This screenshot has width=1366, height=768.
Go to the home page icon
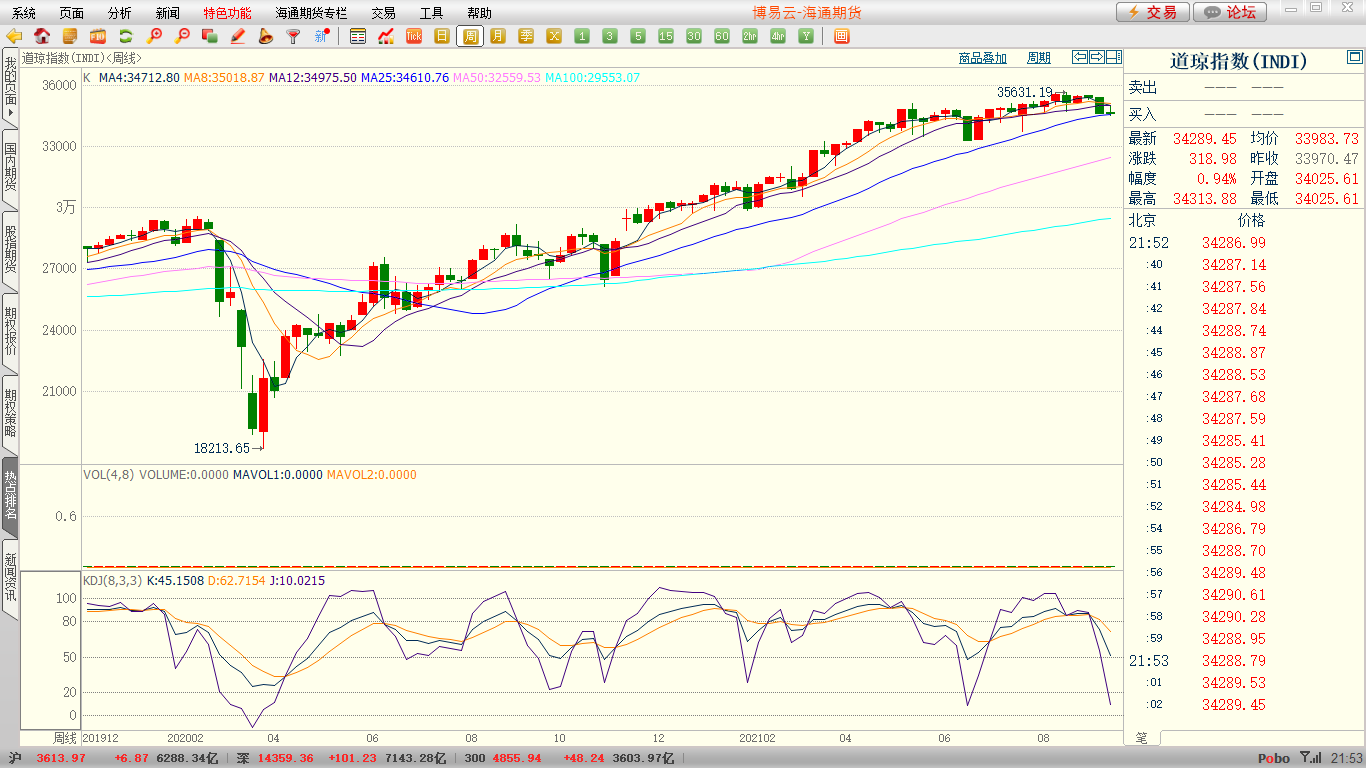click(x=42, y=36)
